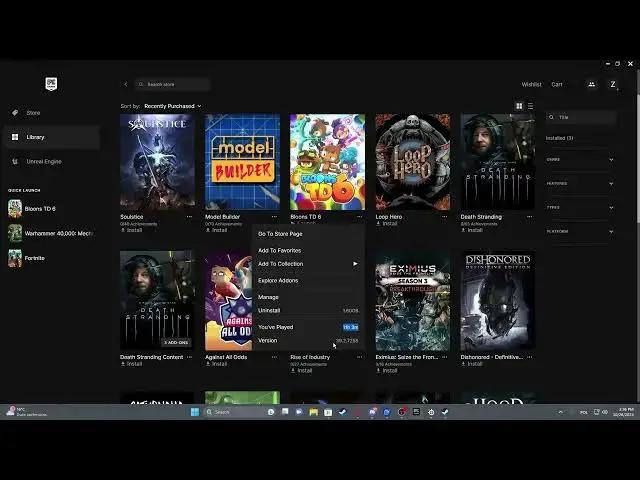
Task: Open the Windows Start button
Action: [195, 412]
